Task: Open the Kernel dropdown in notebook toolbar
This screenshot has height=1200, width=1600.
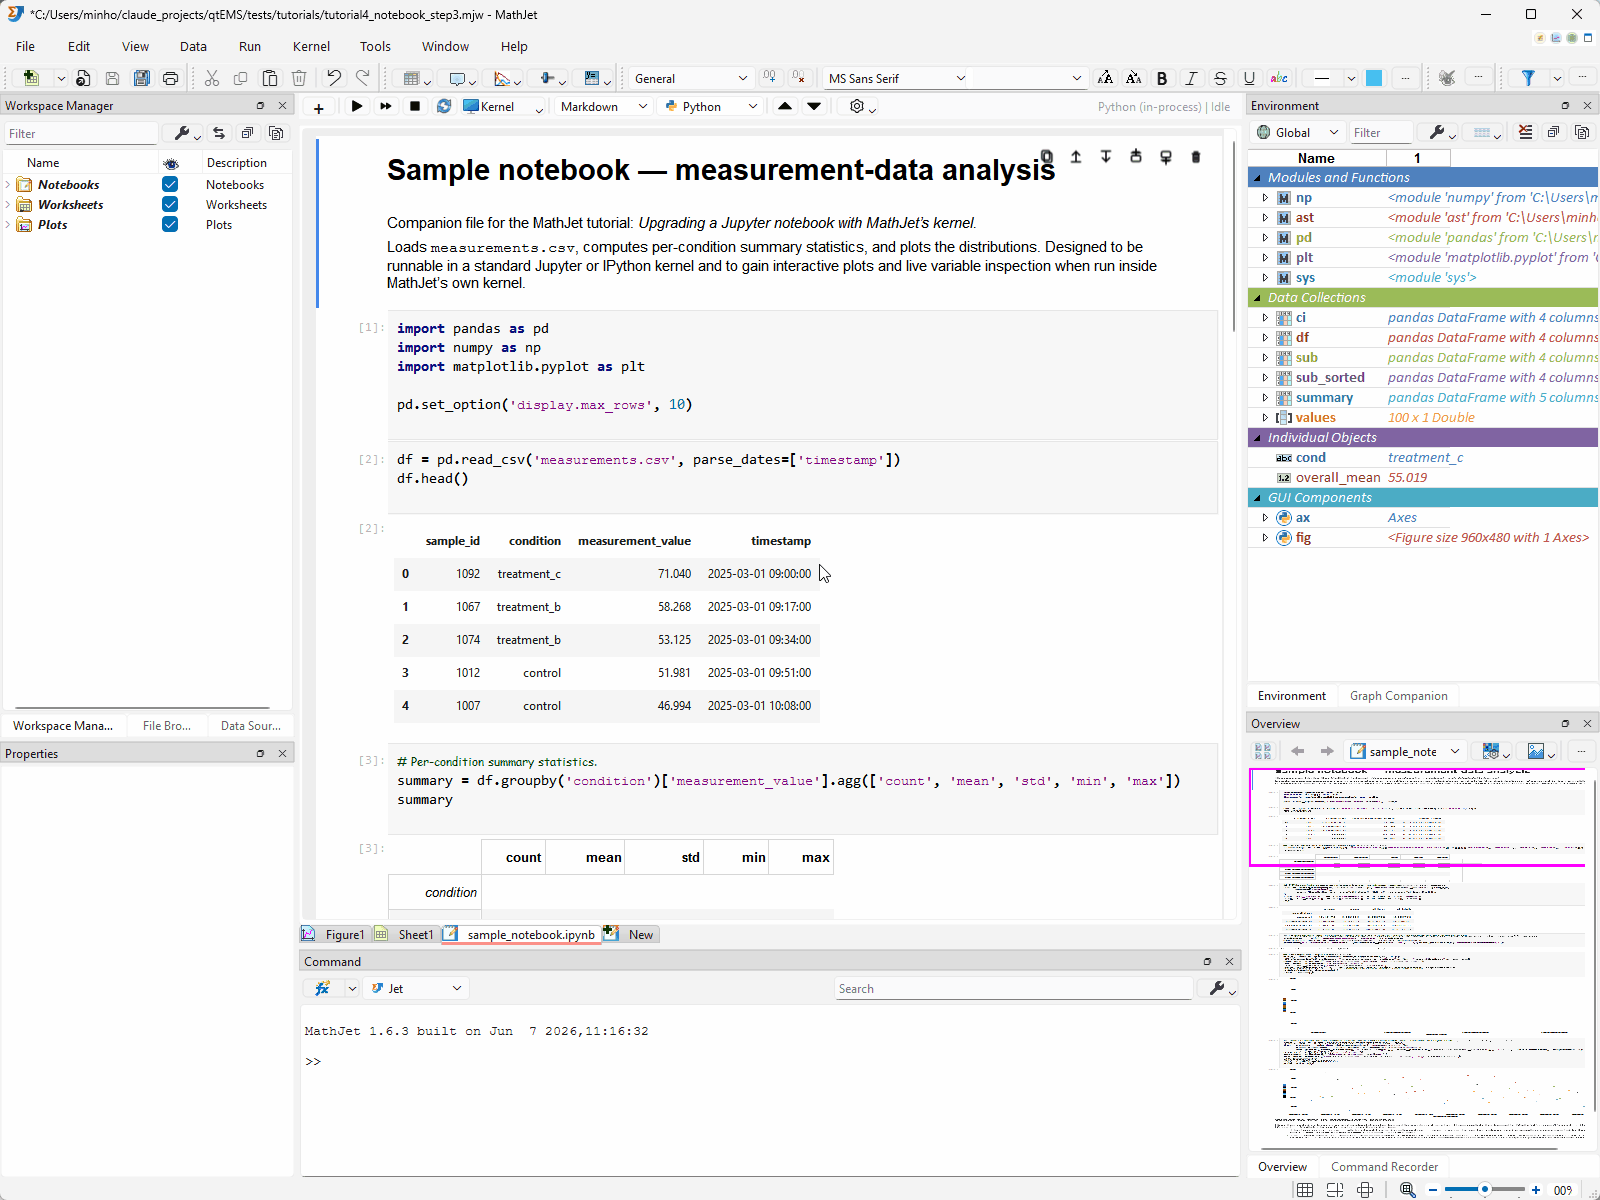Action: [503, 106]
